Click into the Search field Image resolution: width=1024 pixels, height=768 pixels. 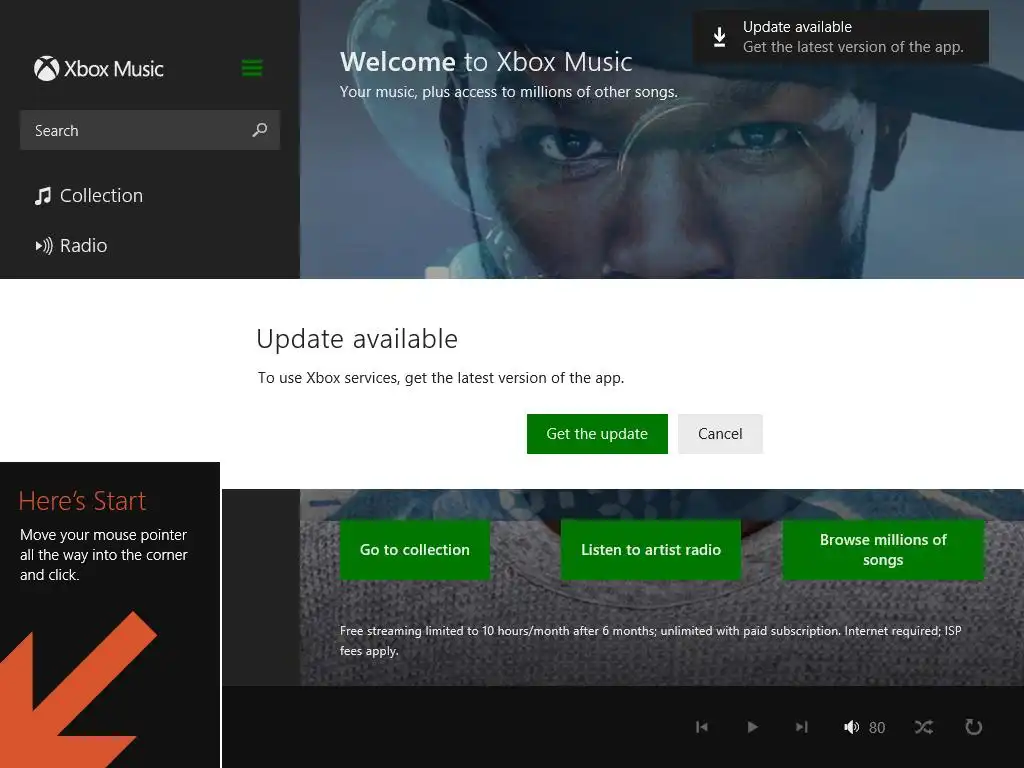[x=150, y=130]
